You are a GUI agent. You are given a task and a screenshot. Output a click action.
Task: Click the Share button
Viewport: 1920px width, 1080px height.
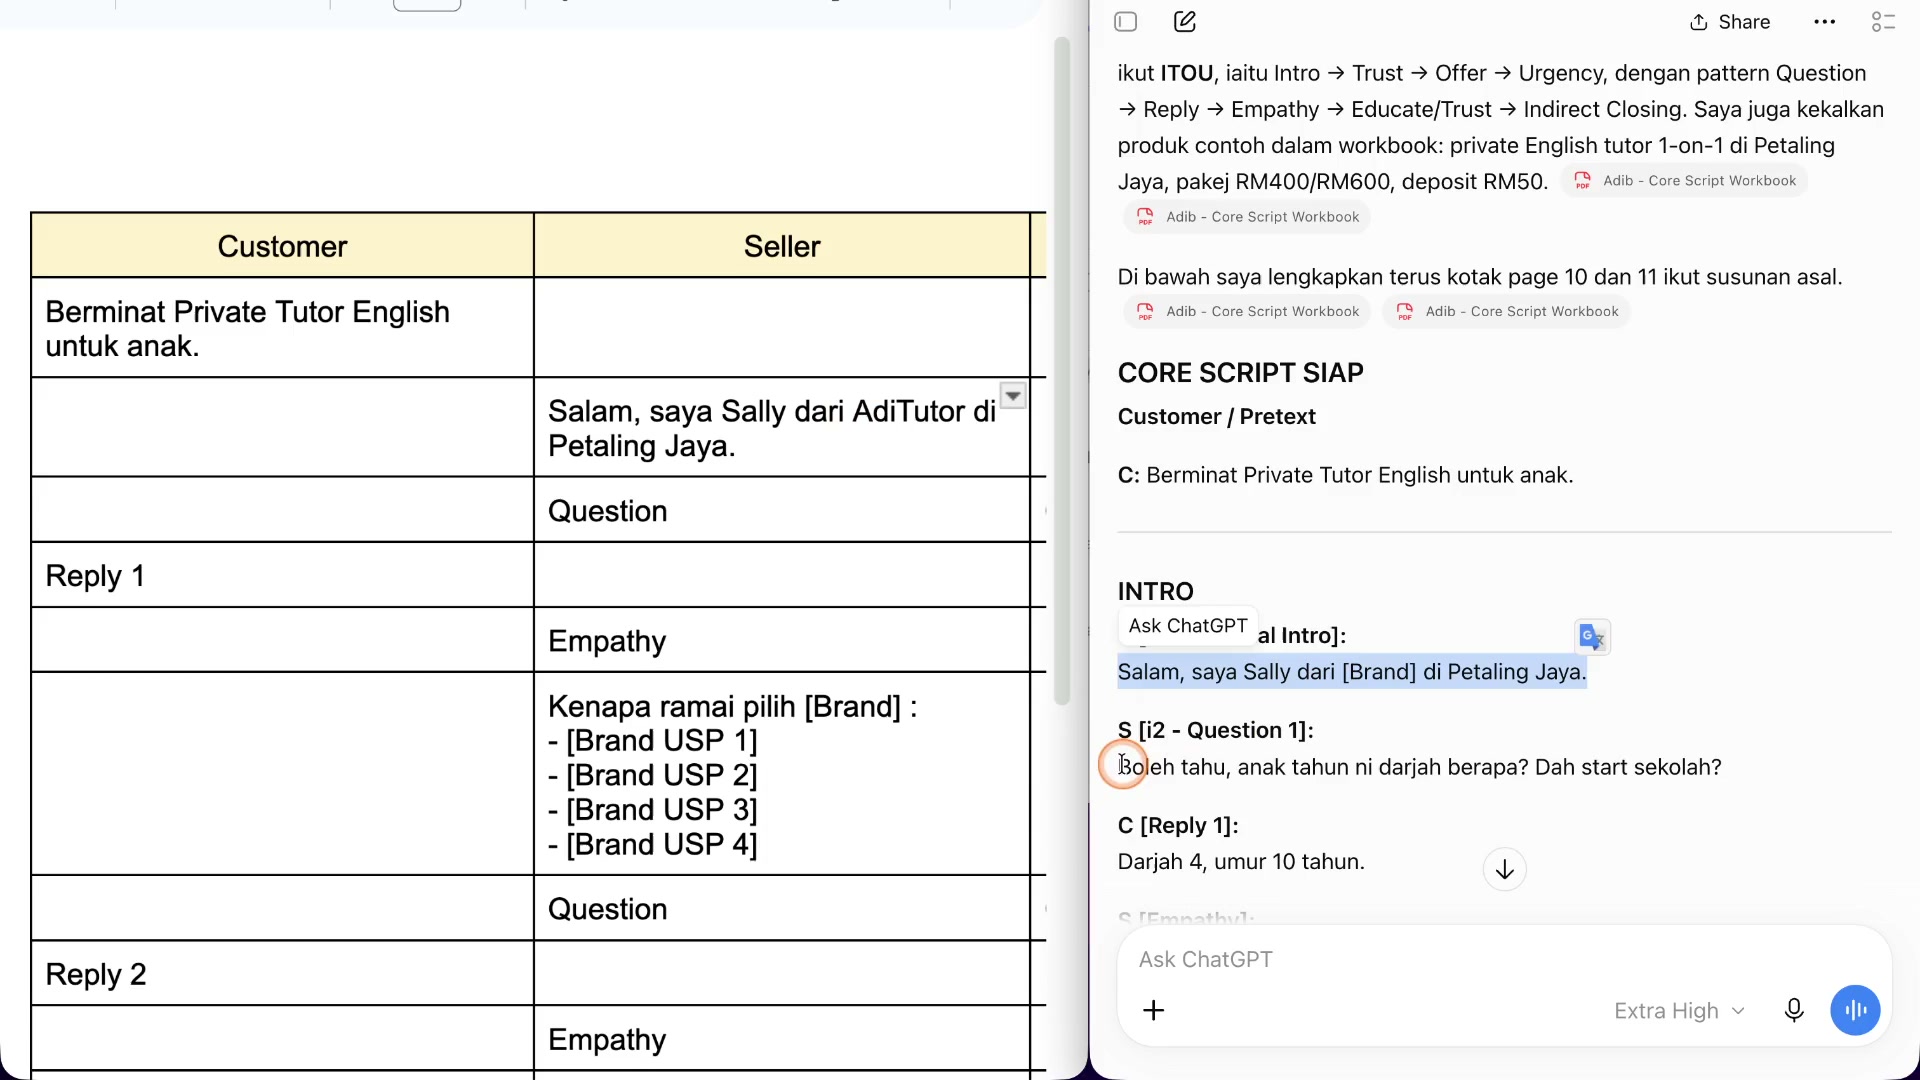(1730, 22)
